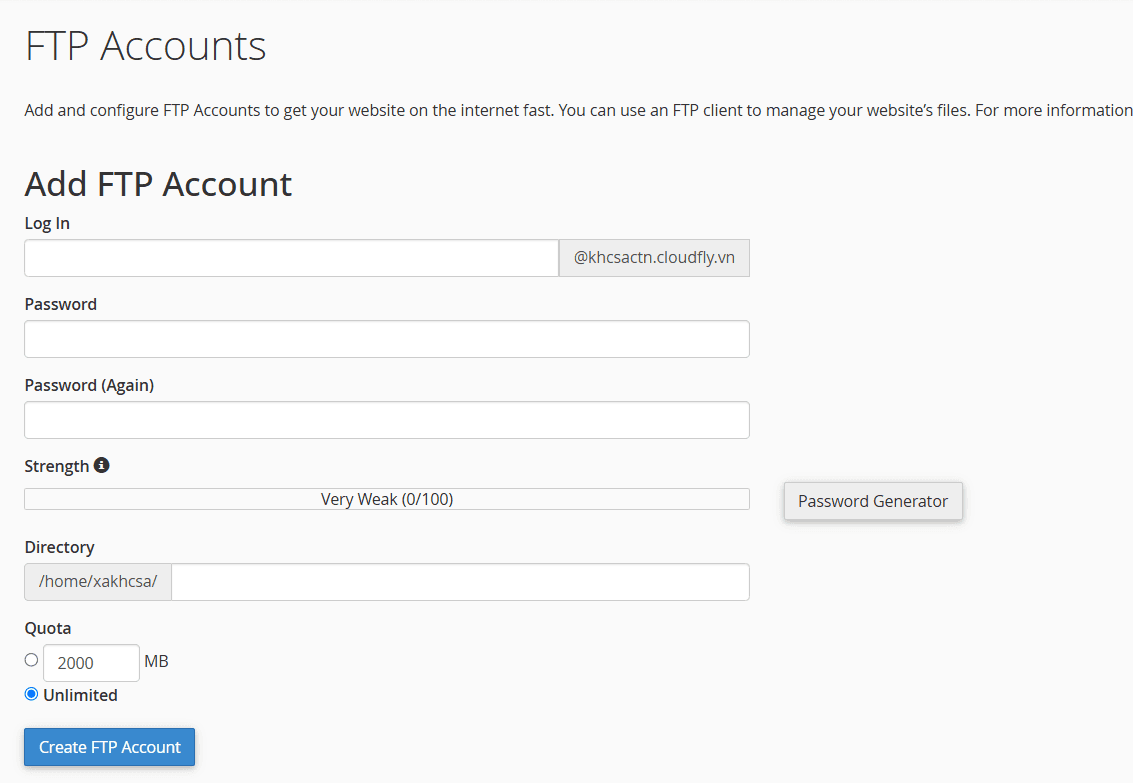This screenshot has width=1133, height=783.
Task: Click the Strength info icon
Action: (x=101, y=465)
